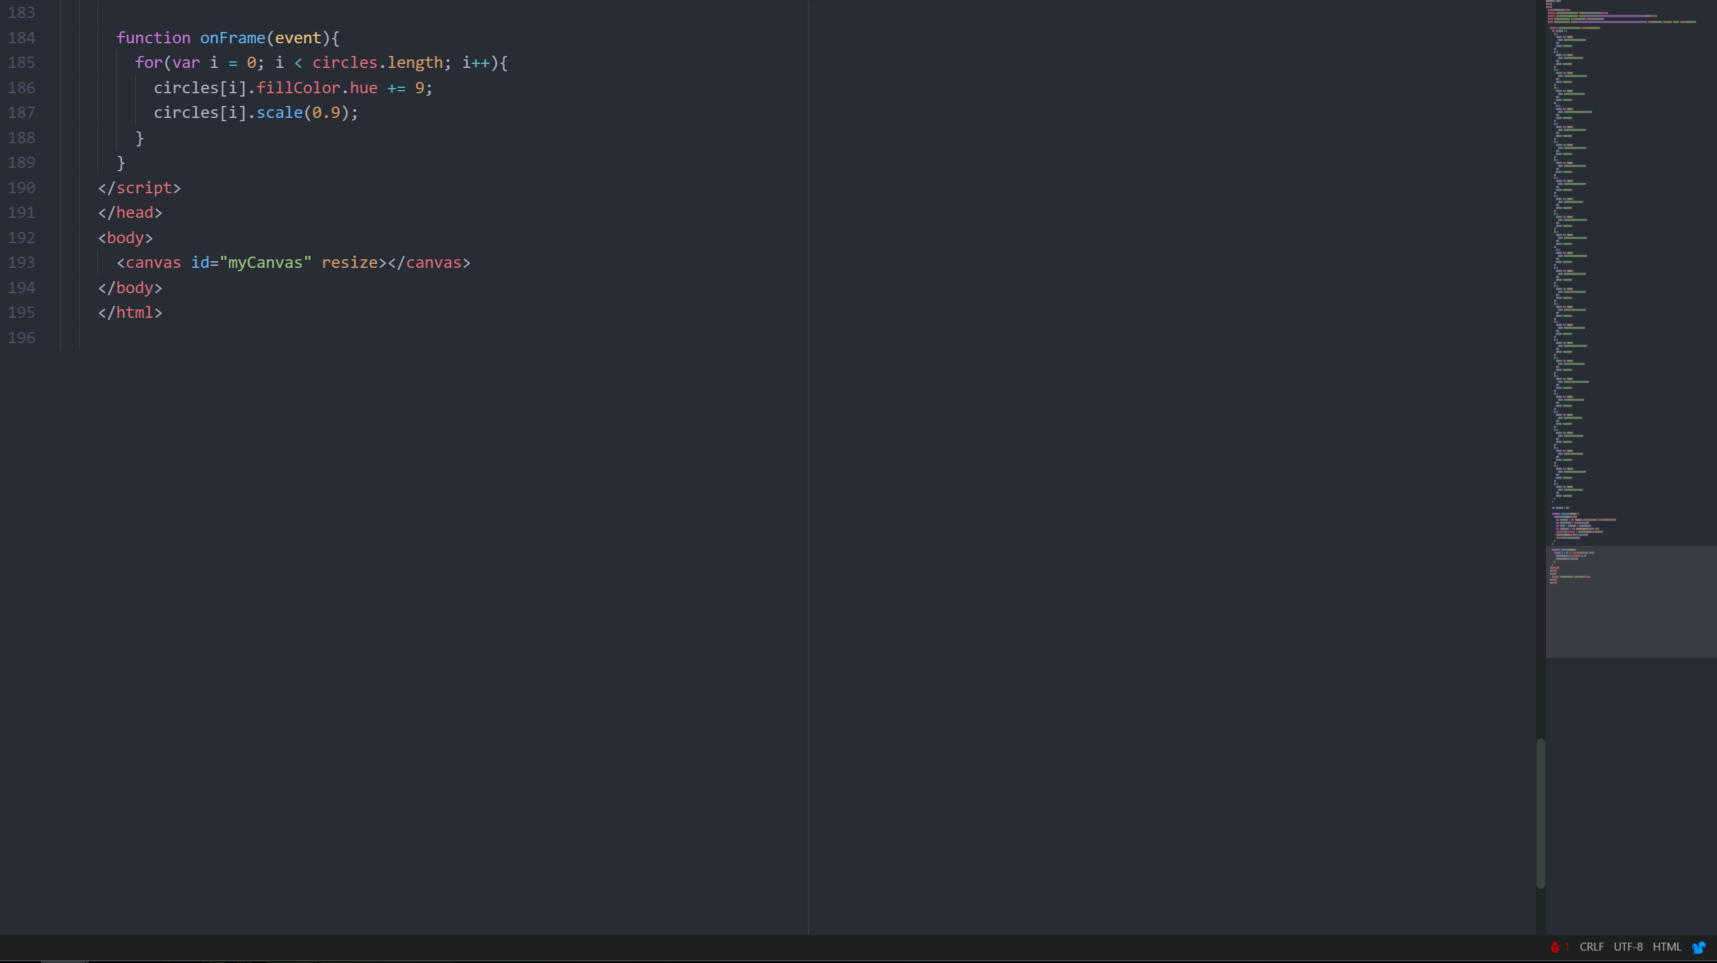1717x963 pixels.
Task: Click the opening body tag
Action: [125, 238]
